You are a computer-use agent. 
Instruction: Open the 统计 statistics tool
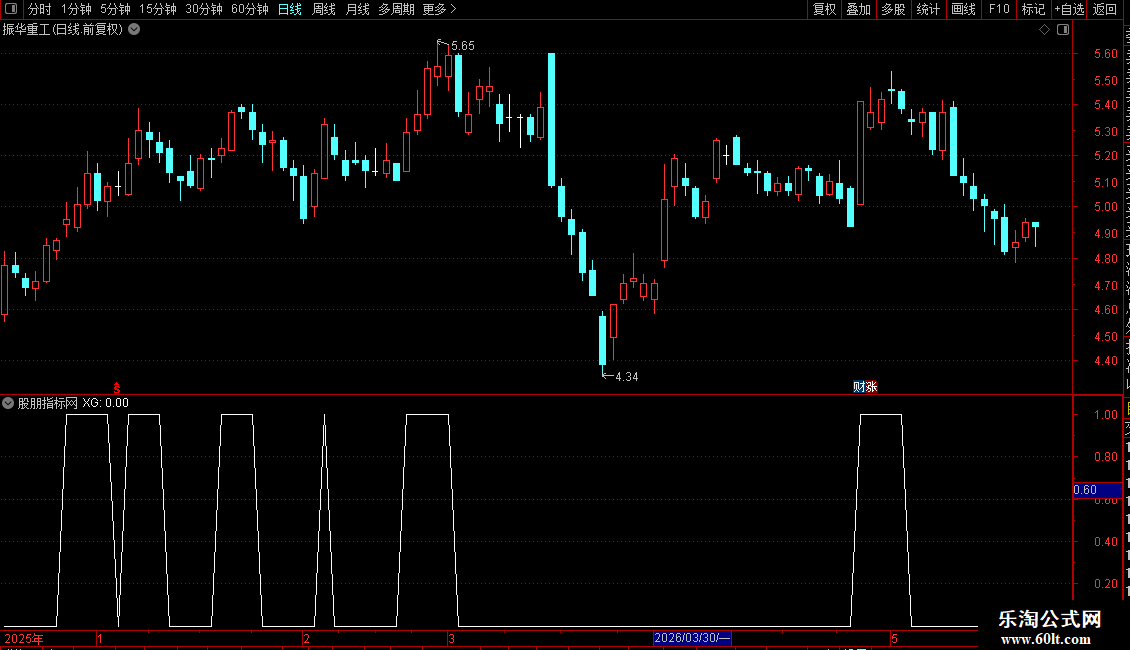tap(928, 9)
